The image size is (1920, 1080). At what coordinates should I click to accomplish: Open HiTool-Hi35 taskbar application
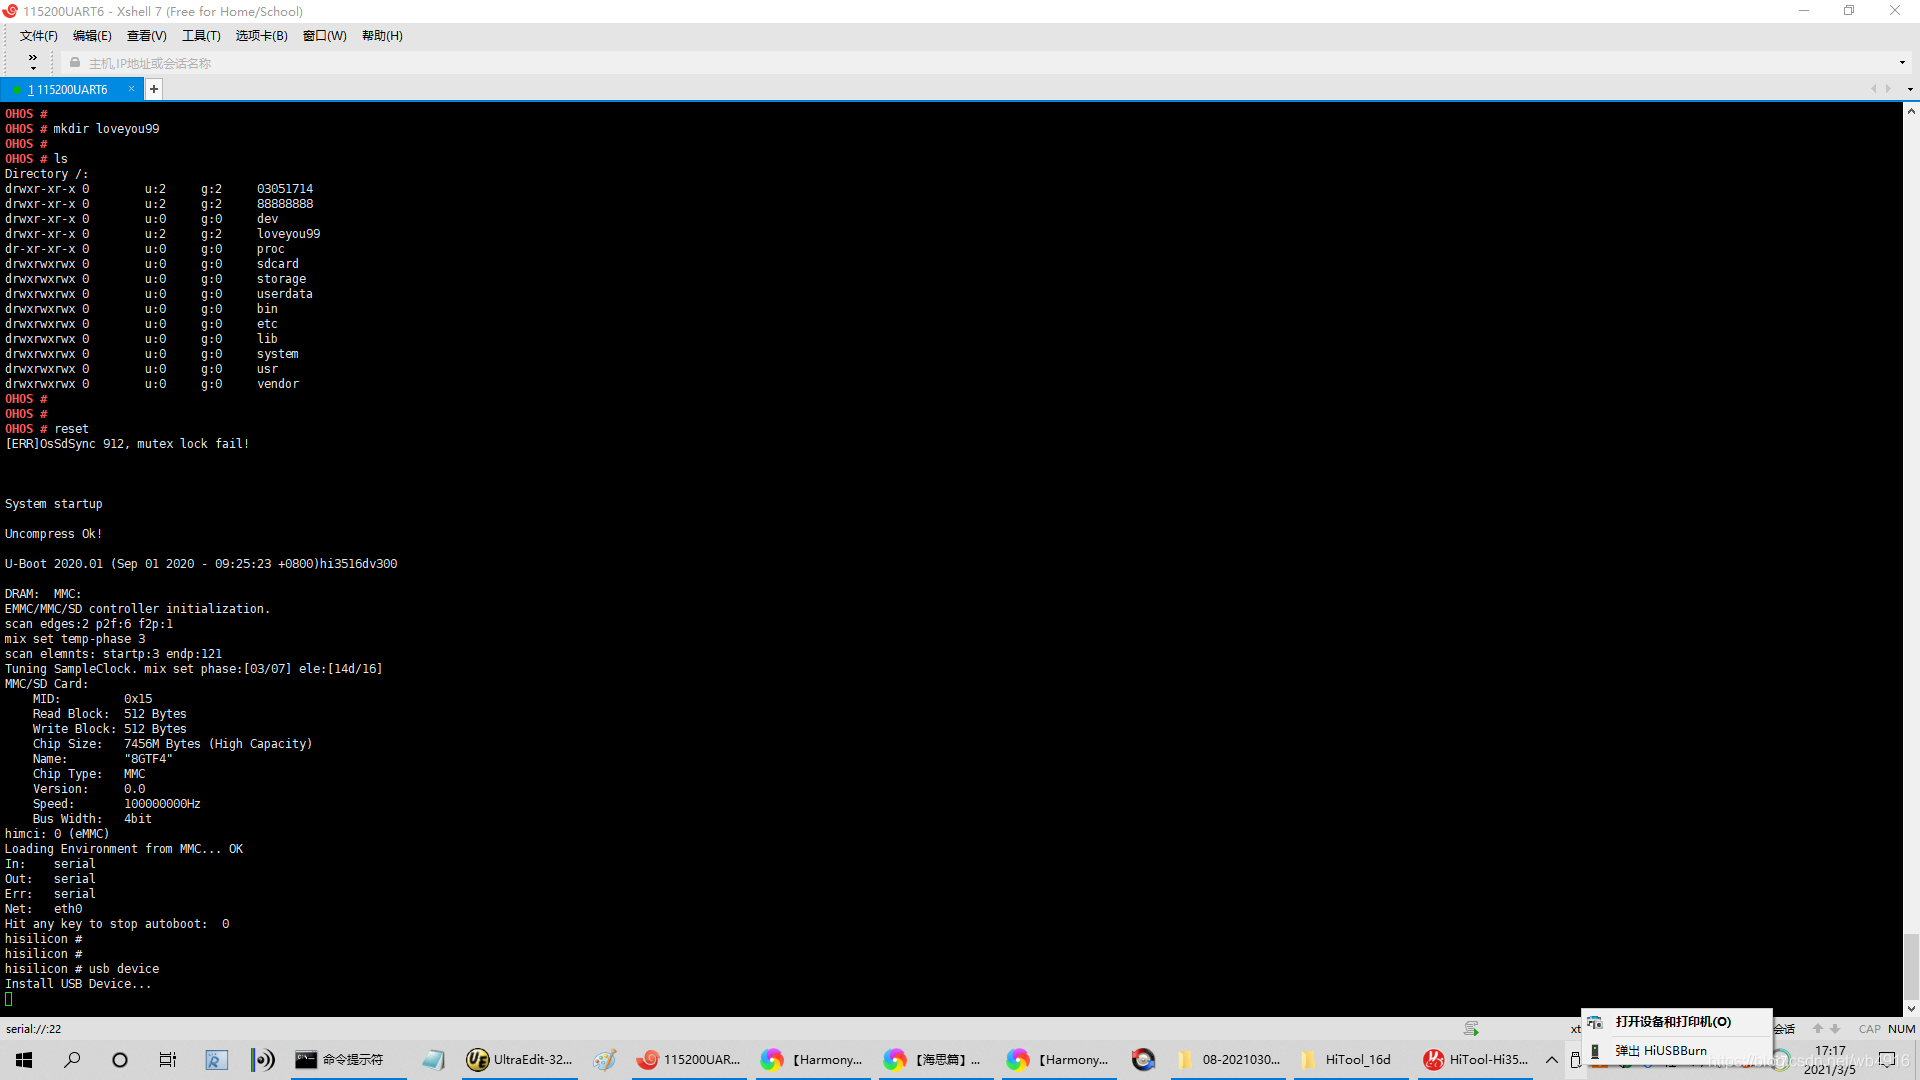[x=1475, y=1060]
